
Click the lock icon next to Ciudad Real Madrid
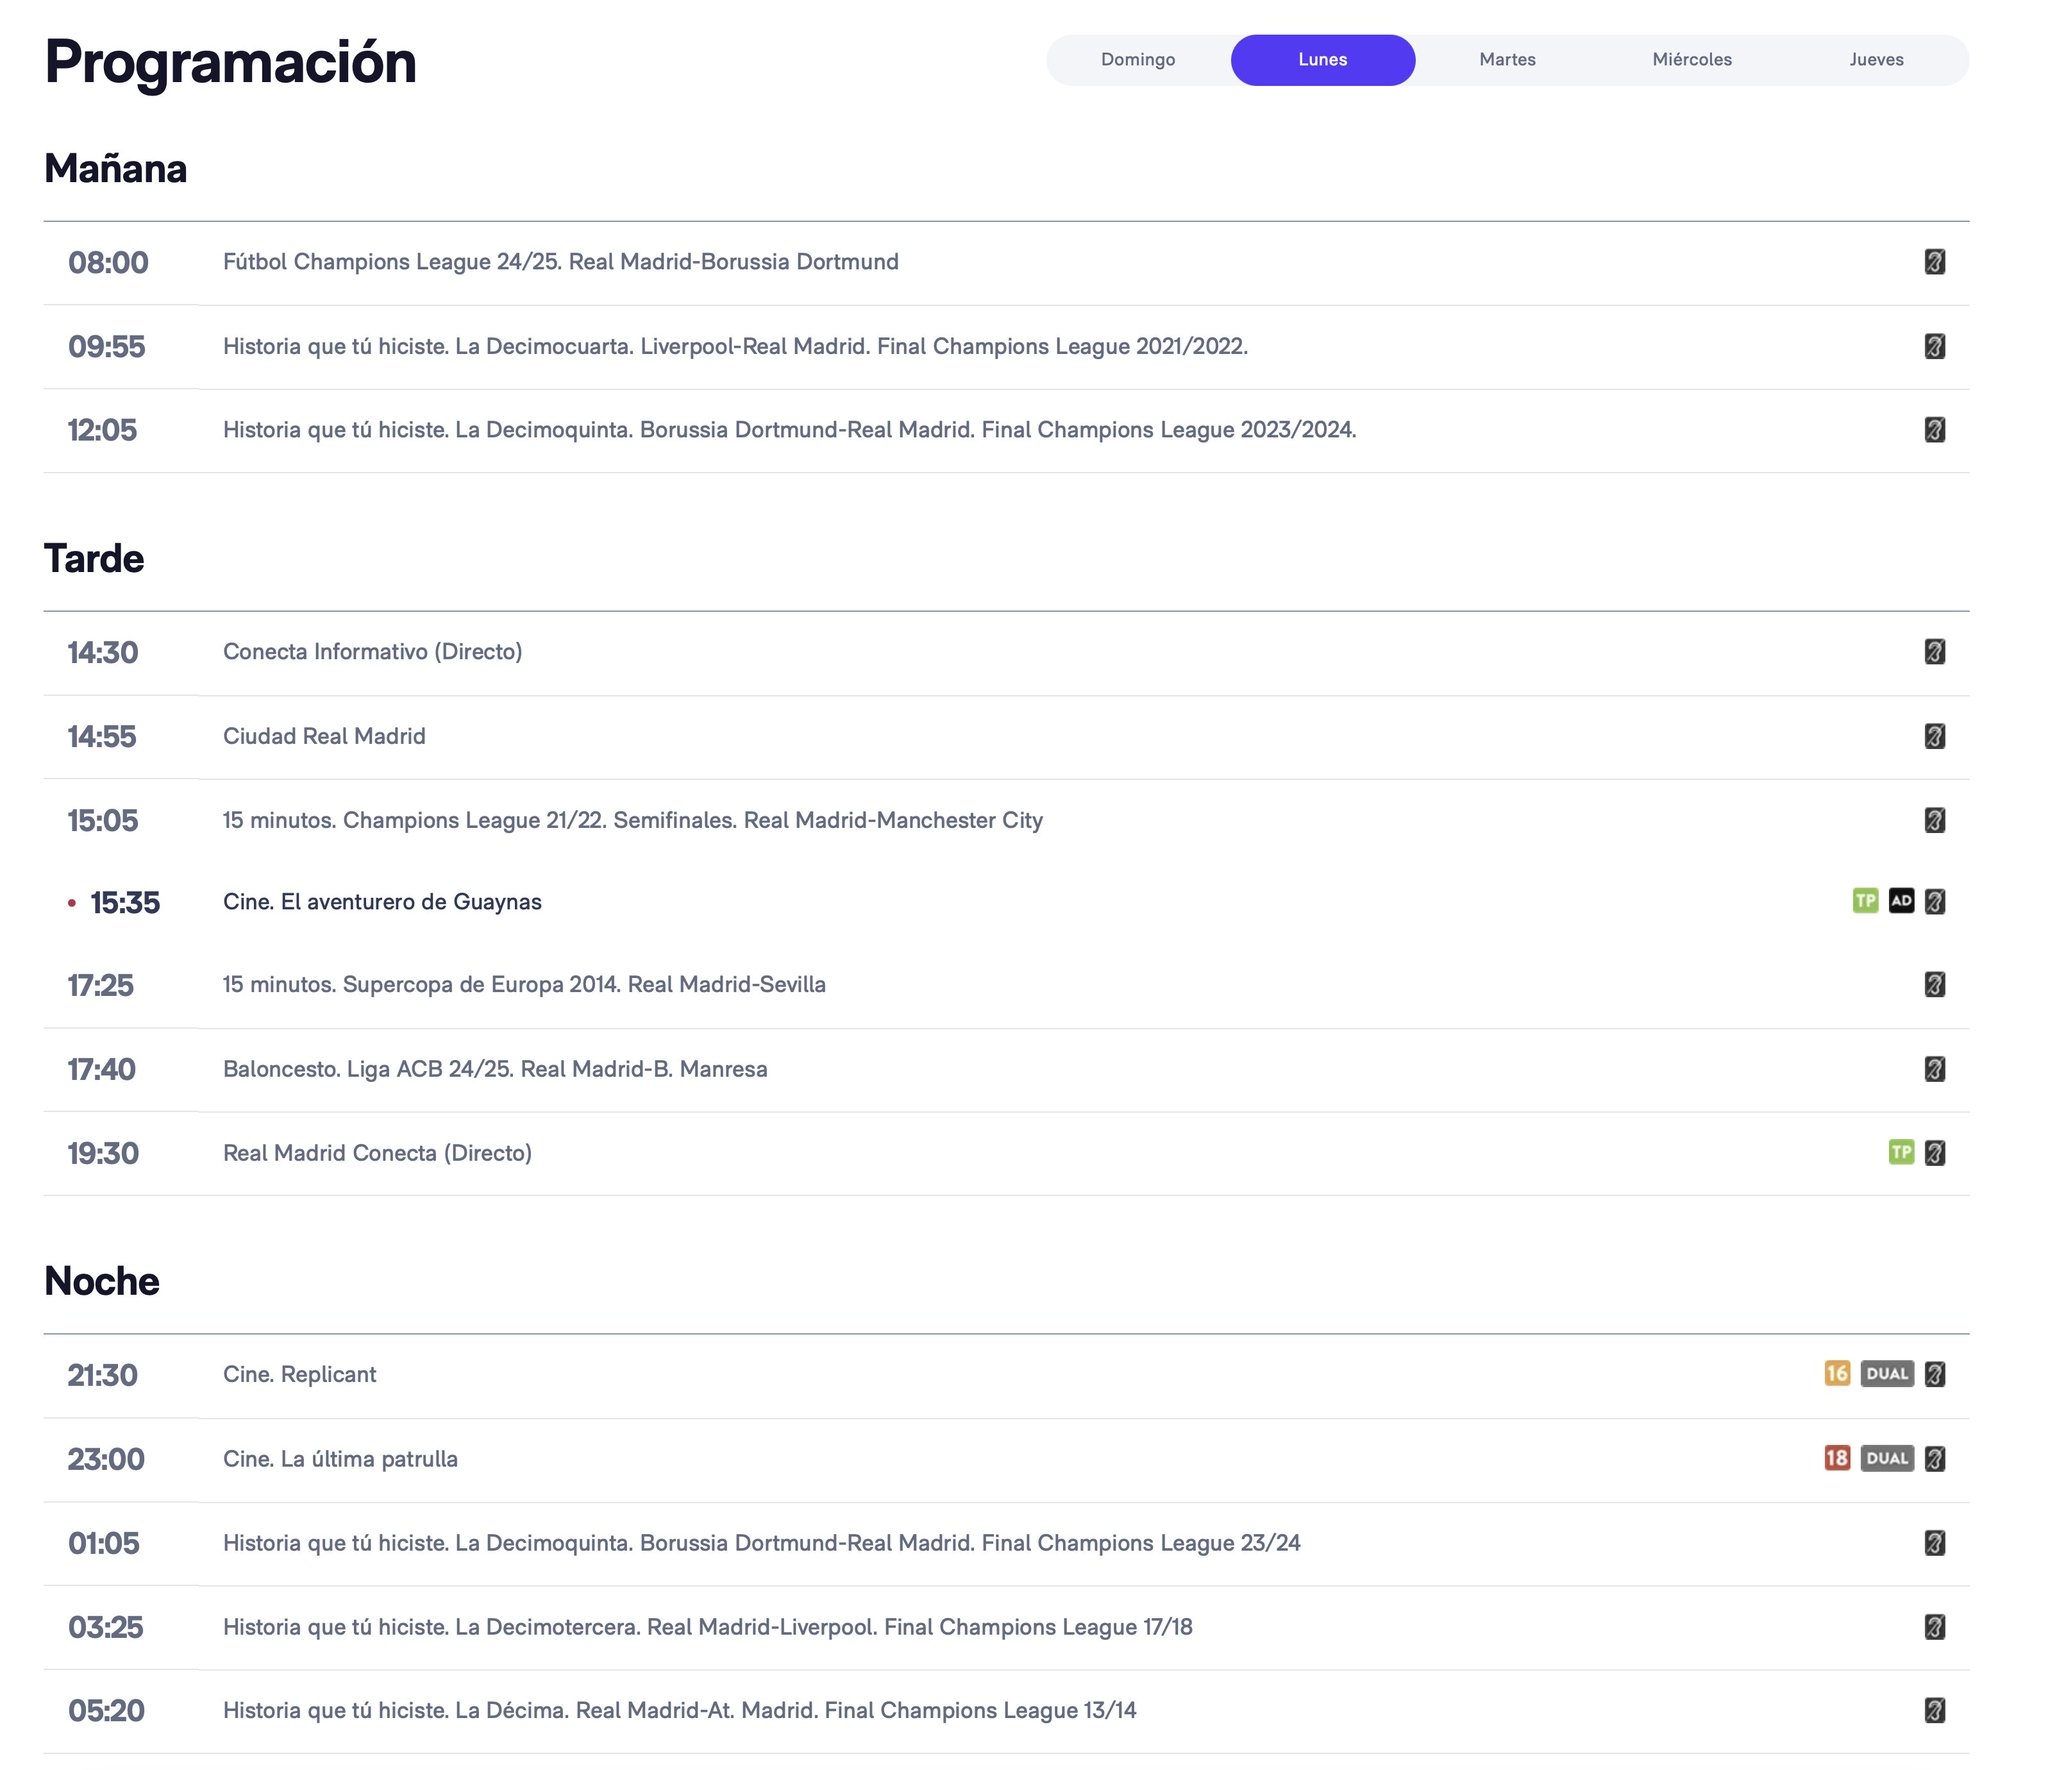point(1935,733)
